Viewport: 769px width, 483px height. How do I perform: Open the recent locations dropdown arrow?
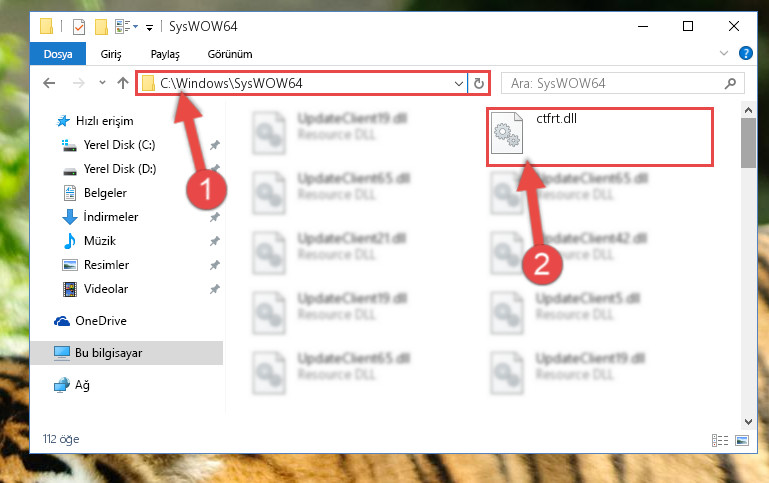[102, 83]
